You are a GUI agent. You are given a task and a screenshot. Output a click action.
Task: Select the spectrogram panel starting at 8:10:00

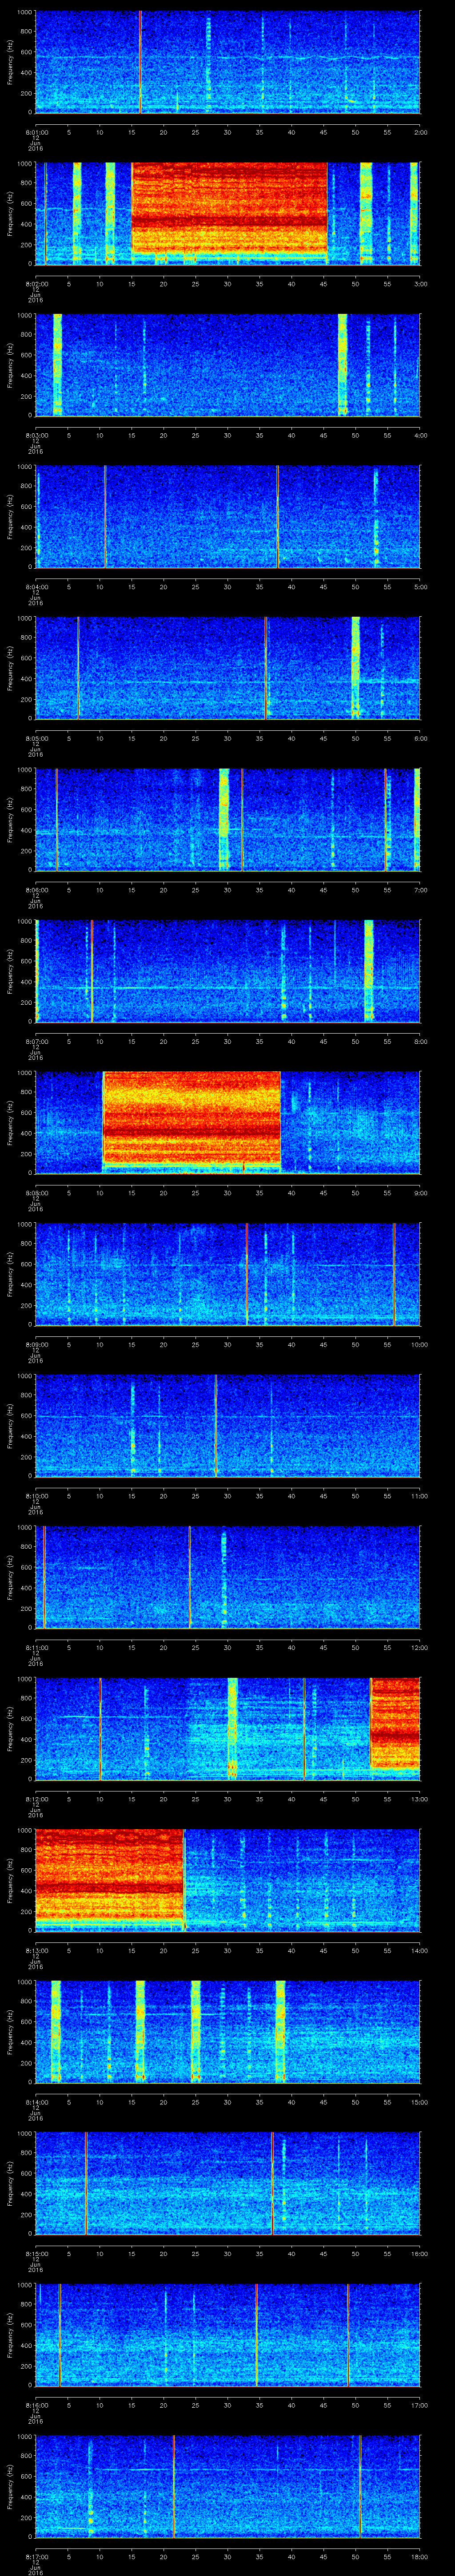227,1425
